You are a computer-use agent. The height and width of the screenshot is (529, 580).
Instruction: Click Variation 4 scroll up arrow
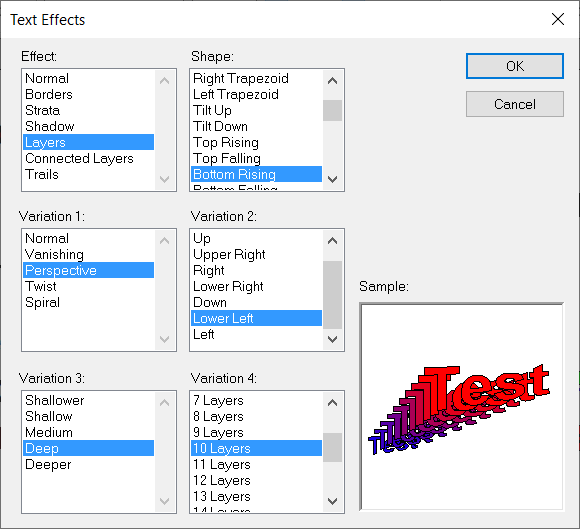(x=332, y=402)
